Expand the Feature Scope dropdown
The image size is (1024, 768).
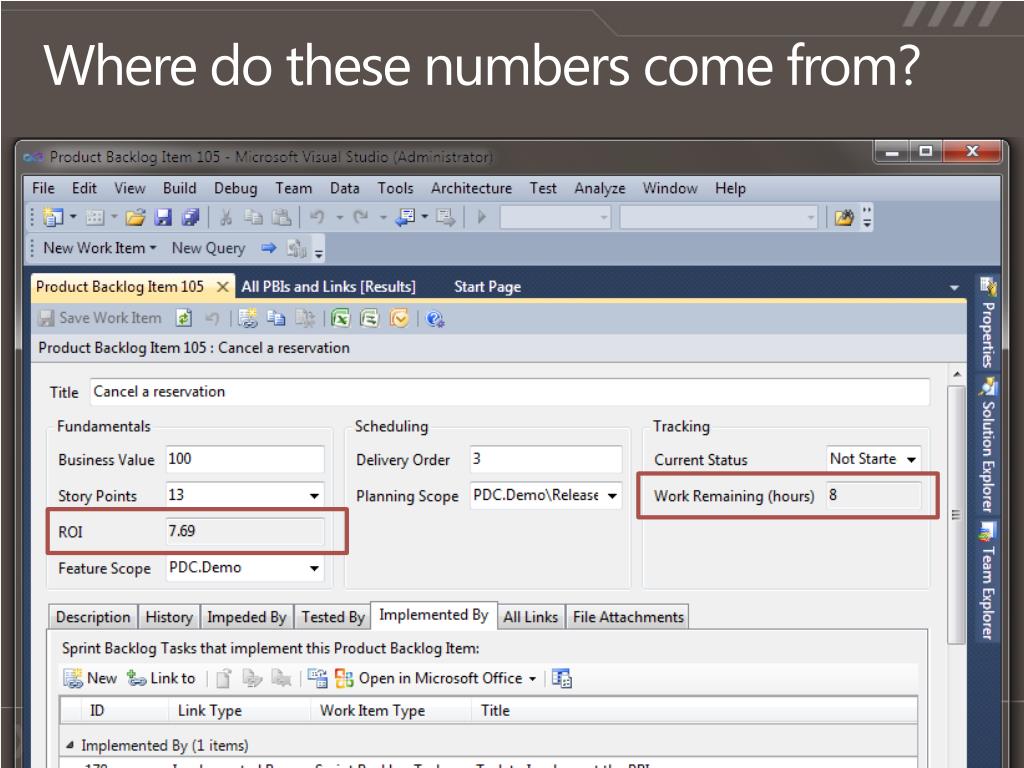(314, 568)
